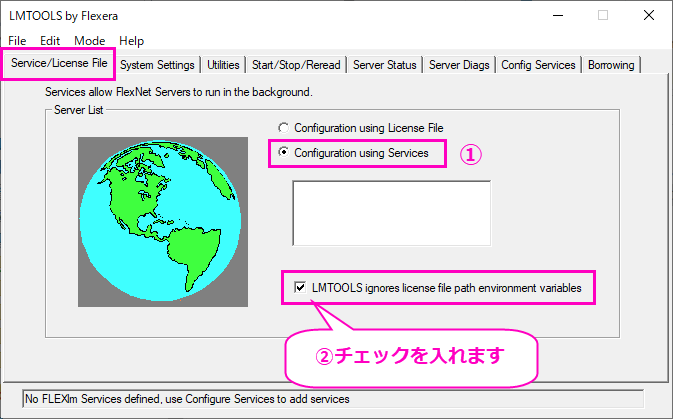The image size is (673, 419).
Task: Minimize the LMTOOLS window
Action: pyautogui.click(x=558, y=15)
